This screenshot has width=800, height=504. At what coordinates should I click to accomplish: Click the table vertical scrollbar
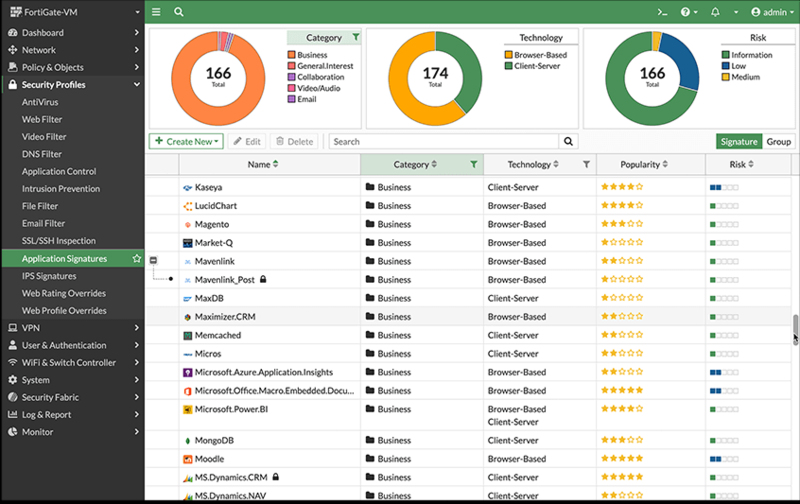coord(795,330)
